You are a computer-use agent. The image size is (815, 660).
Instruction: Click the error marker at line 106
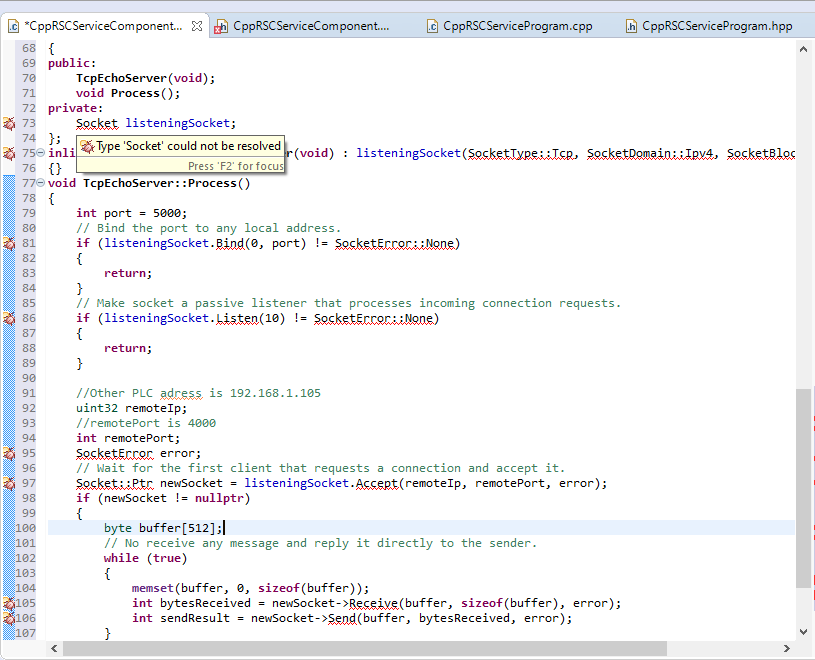click(9, 618)
